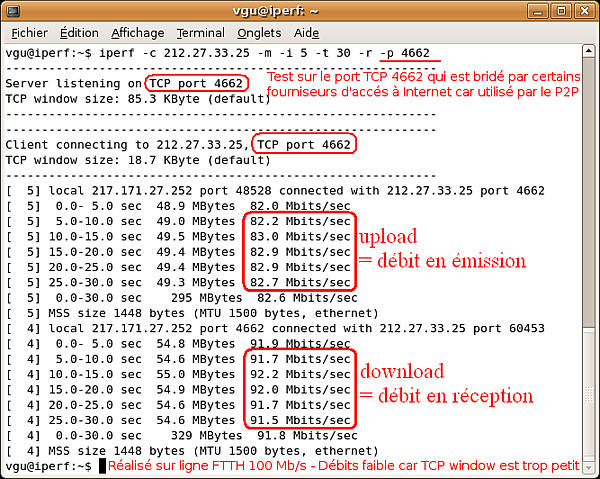Open the window menu icon in title bar

click(13, 11)
